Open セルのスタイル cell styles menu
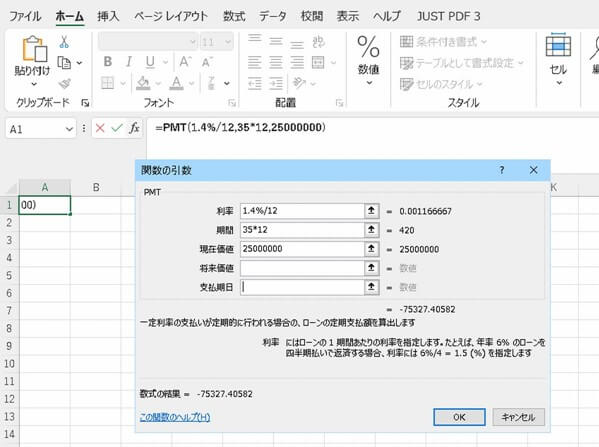The width and height of the screenshot is (599, 447). point(441,84)
